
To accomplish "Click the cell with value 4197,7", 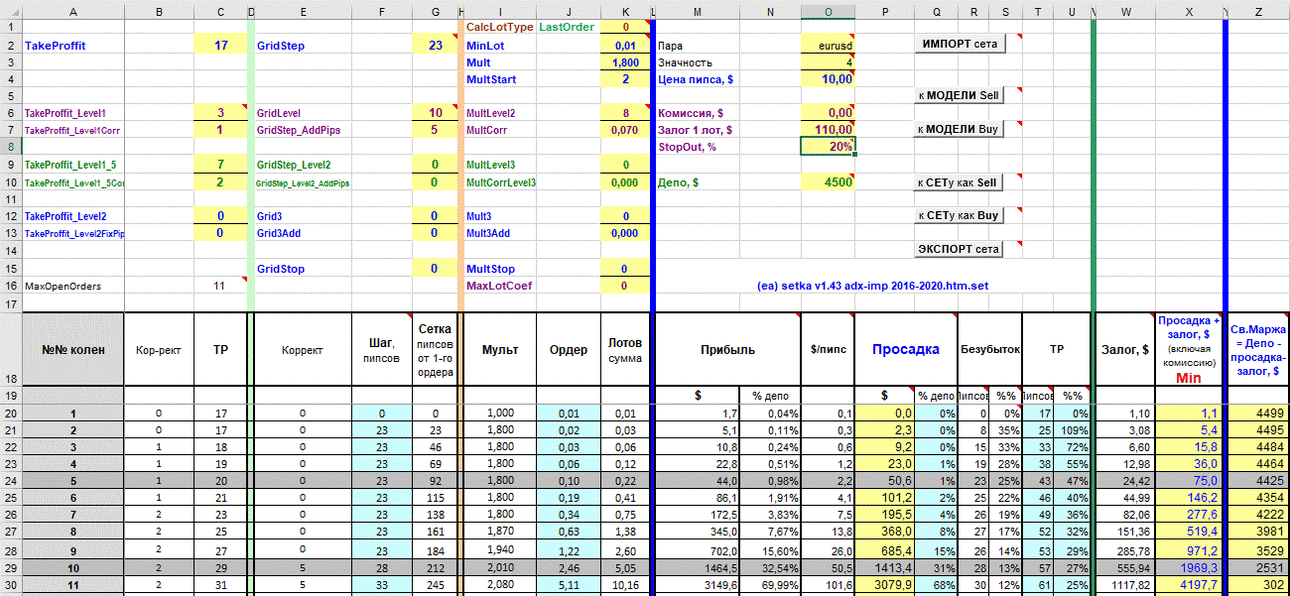I will tap(1189, 585).
